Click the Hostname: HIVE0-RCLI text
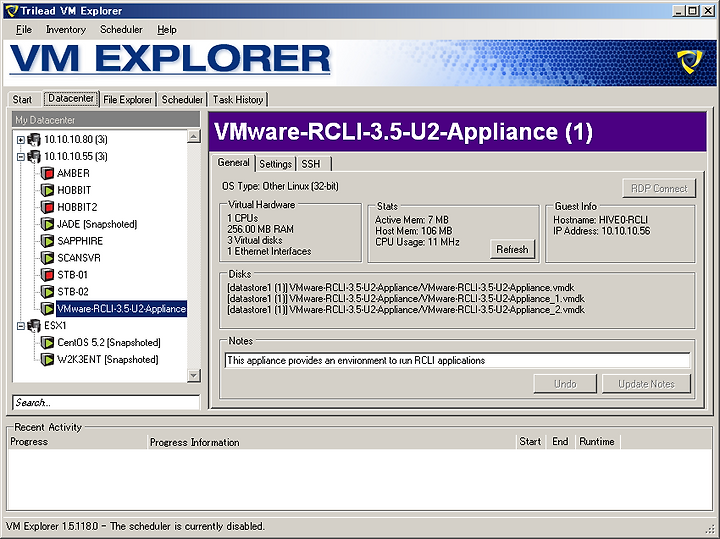 tap(600, 220)
